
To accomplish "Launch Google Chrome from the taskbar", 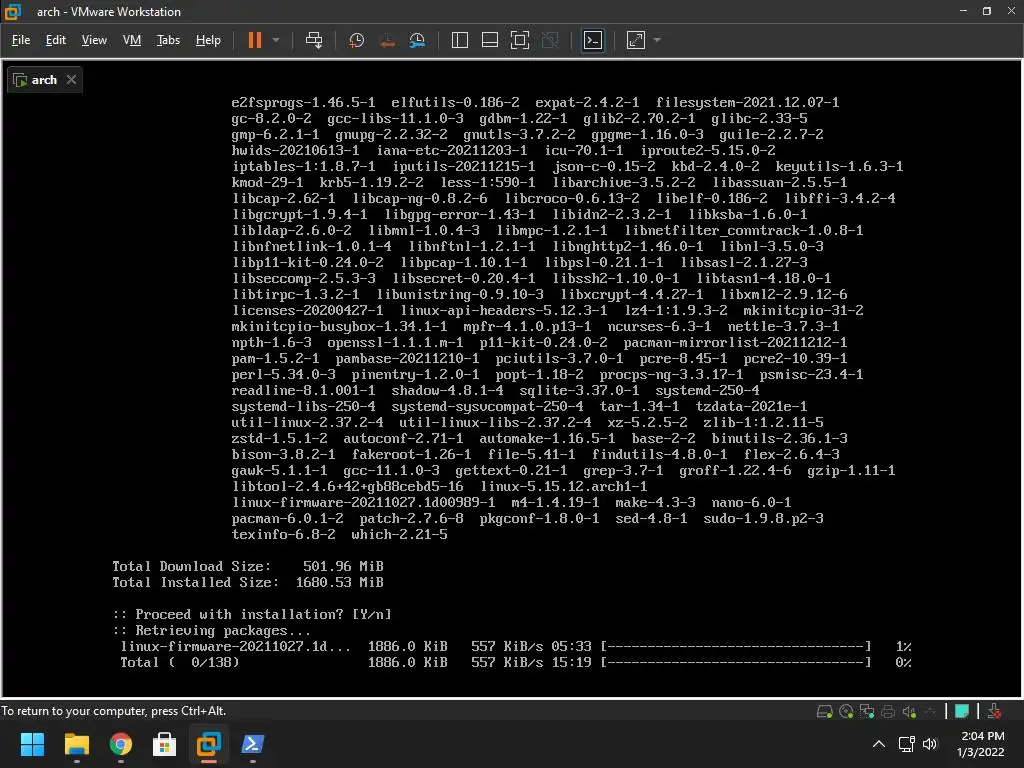I will coord(121,744).
